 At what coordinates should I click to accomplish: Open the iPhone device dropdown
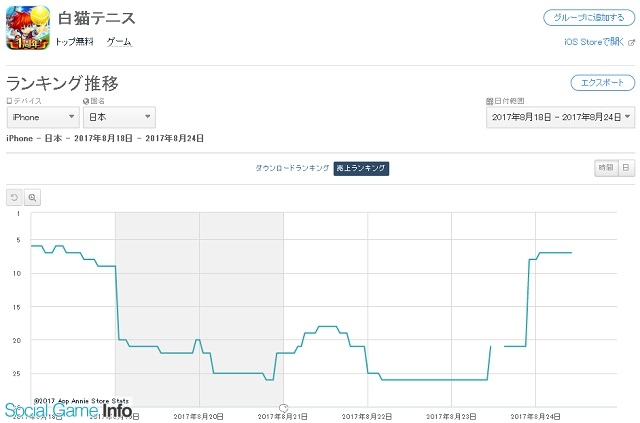click(x=42, y=117)
